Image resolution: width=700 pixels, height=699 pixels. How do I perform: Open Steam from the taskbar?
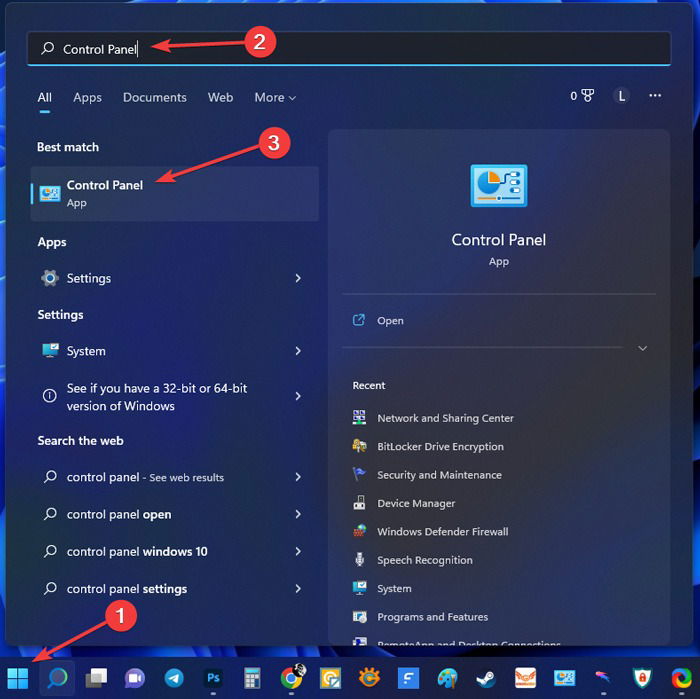click(486, 678)
